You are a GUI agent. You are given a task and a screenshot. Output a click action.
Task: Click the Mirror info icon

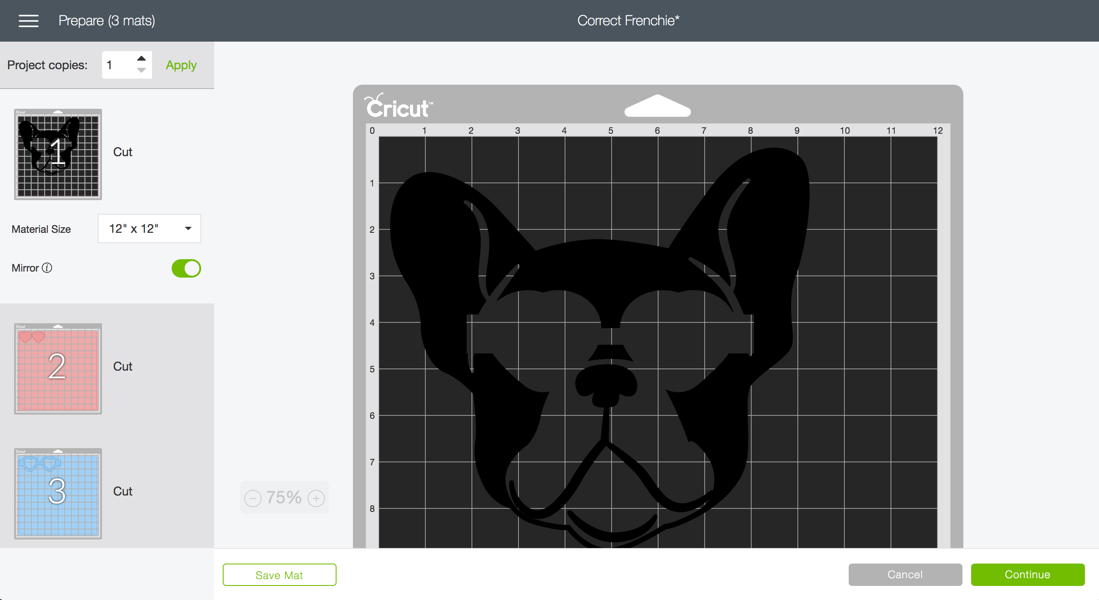click(x=47, y=268)
